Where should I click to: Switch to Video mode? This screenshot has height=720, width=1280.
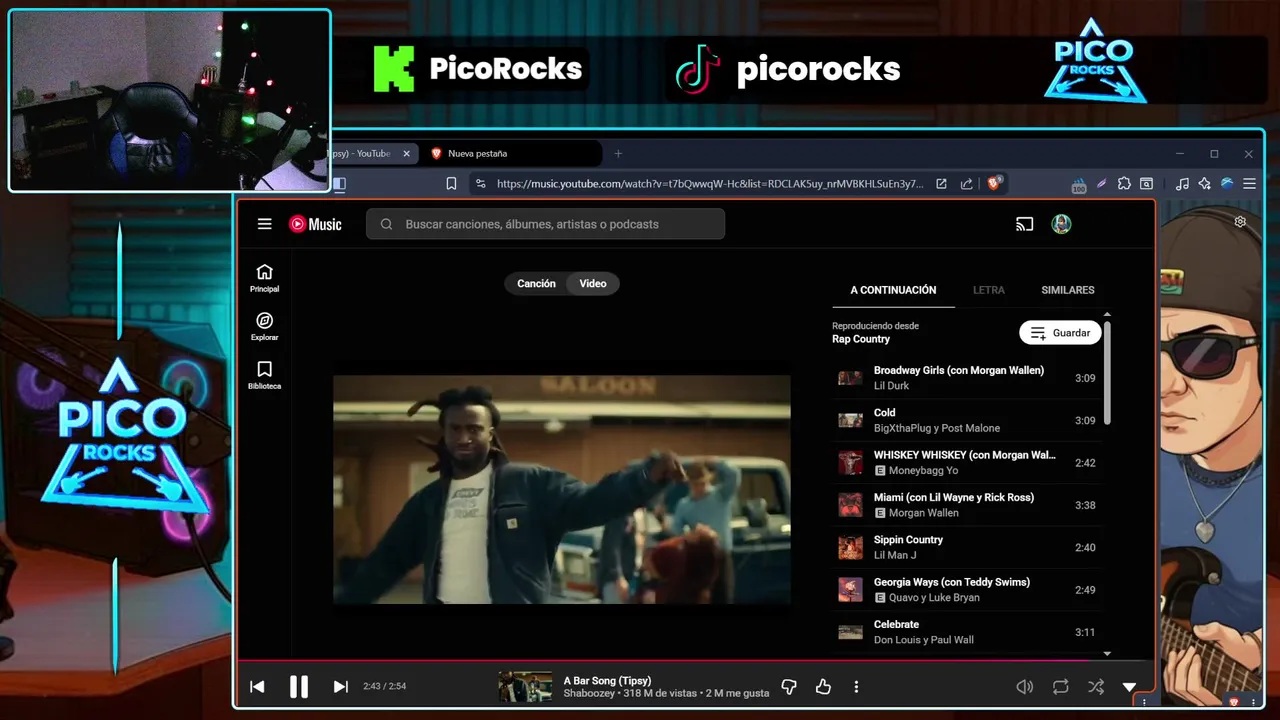593,283
